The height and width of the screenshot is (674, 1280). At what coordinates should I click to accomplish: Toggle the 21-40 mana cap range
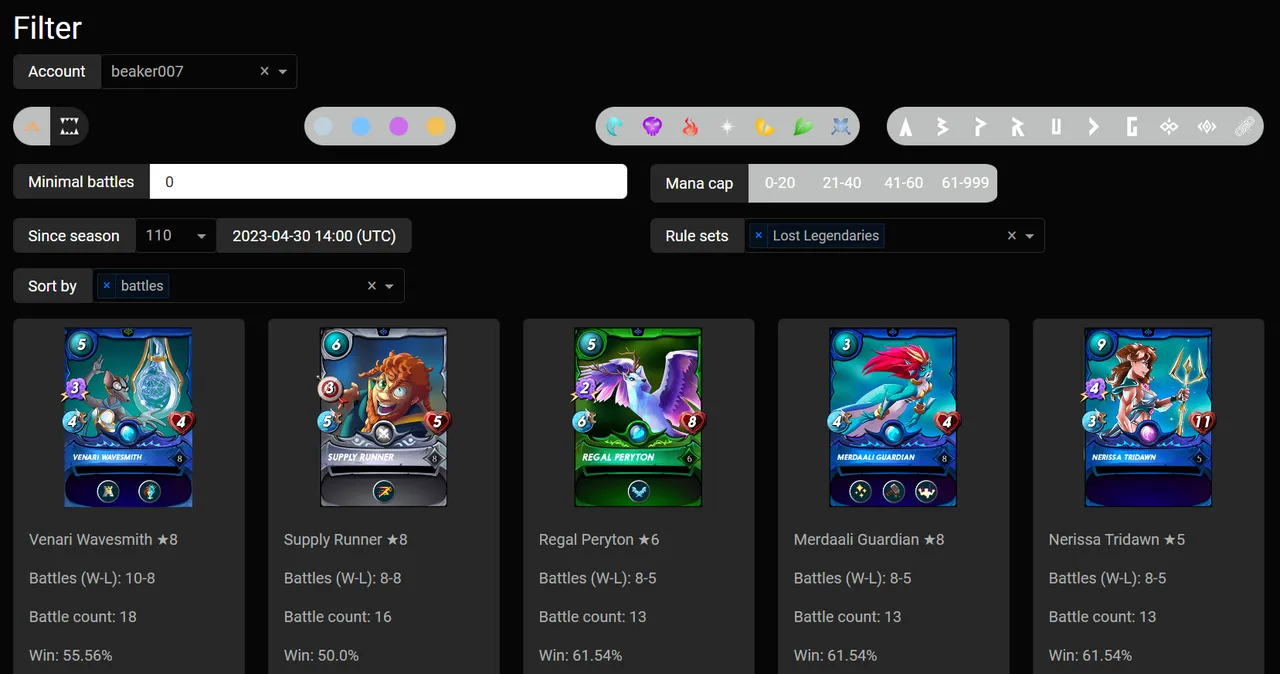click(x=842, y=183)
